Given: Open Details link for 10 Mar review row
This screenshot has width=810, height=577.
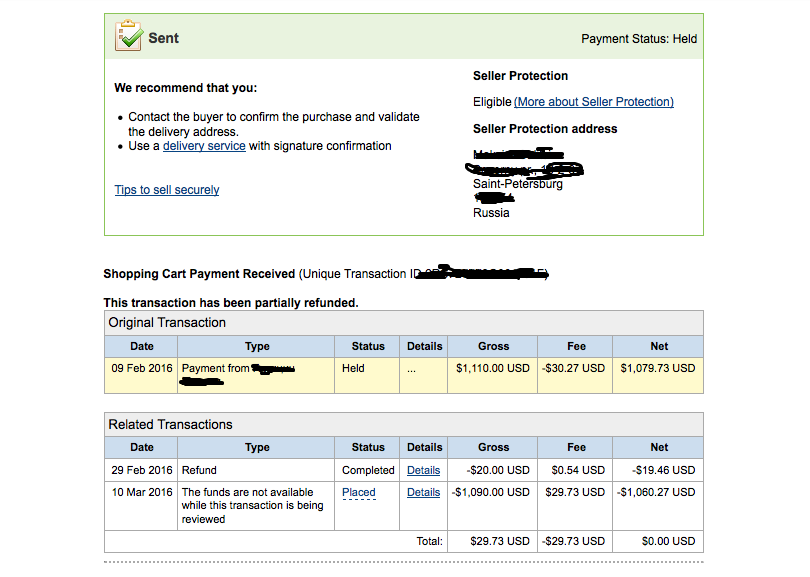Looking at the screenshot, I should pyautogui.click(x=423, y=492).
